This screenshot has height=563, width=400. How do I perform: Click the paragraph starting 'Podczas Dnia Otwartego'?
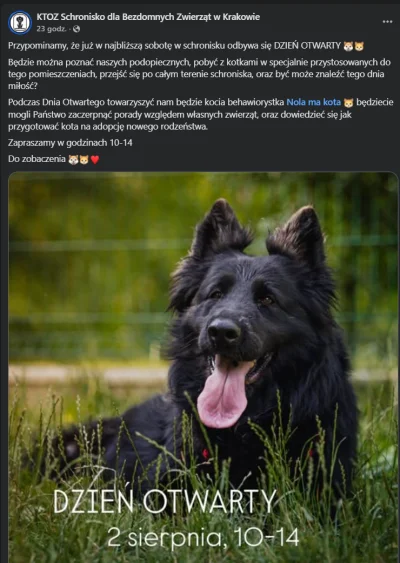[x=200, y=115]
